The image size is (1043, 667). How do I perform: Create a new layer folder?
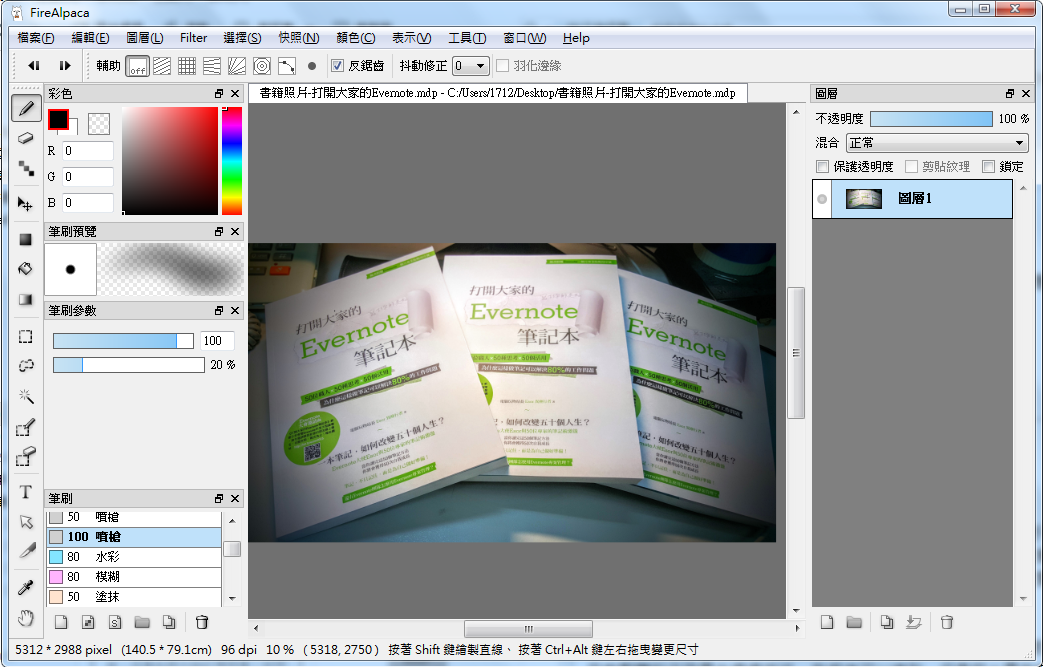pos(854,622)
